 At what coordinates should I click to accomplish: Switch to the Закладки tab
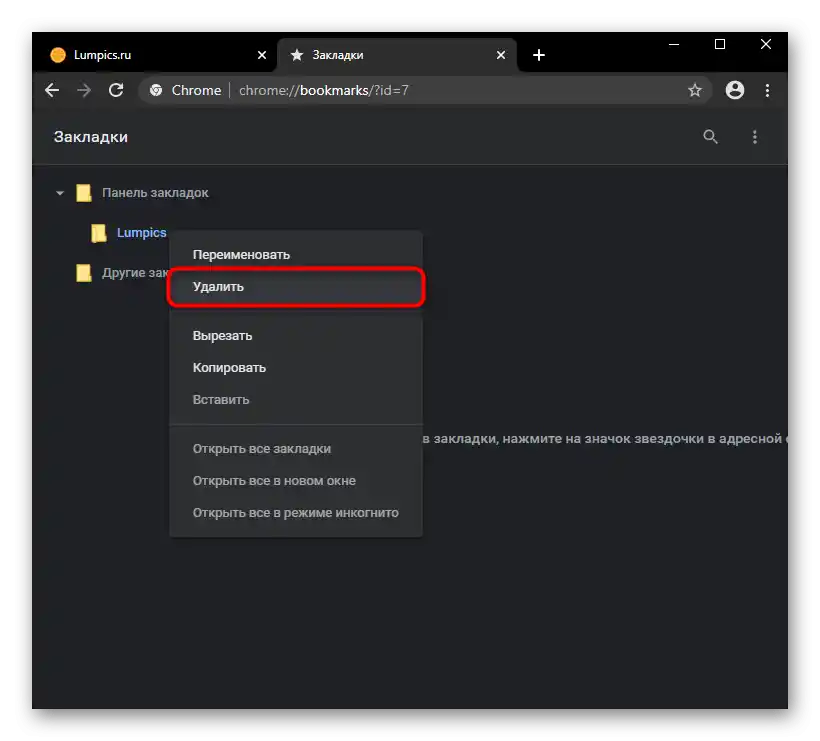tap(397, 55)
